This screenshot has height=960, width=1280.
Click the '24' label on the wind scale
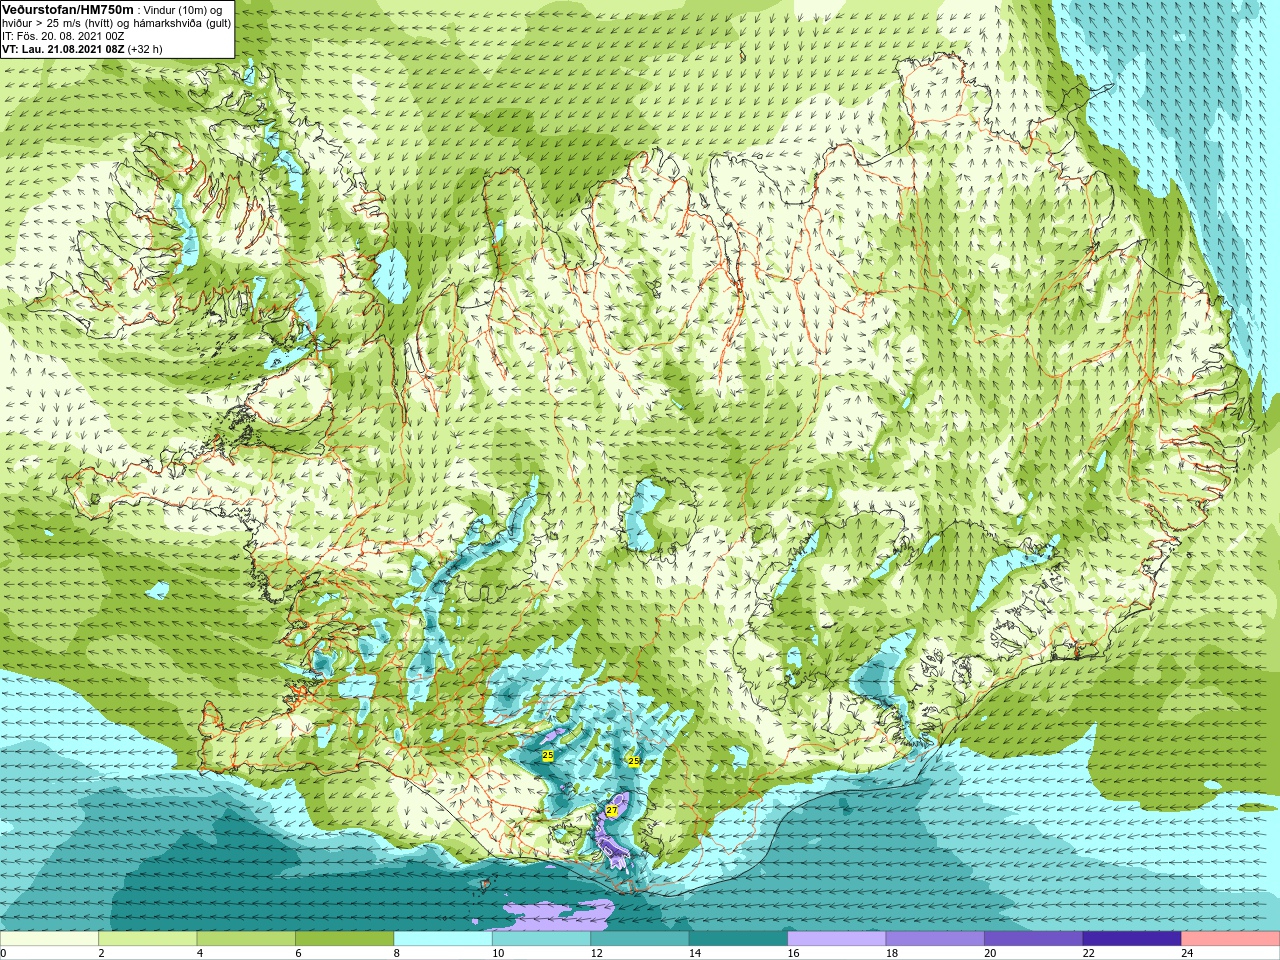tap(1187, 953)
